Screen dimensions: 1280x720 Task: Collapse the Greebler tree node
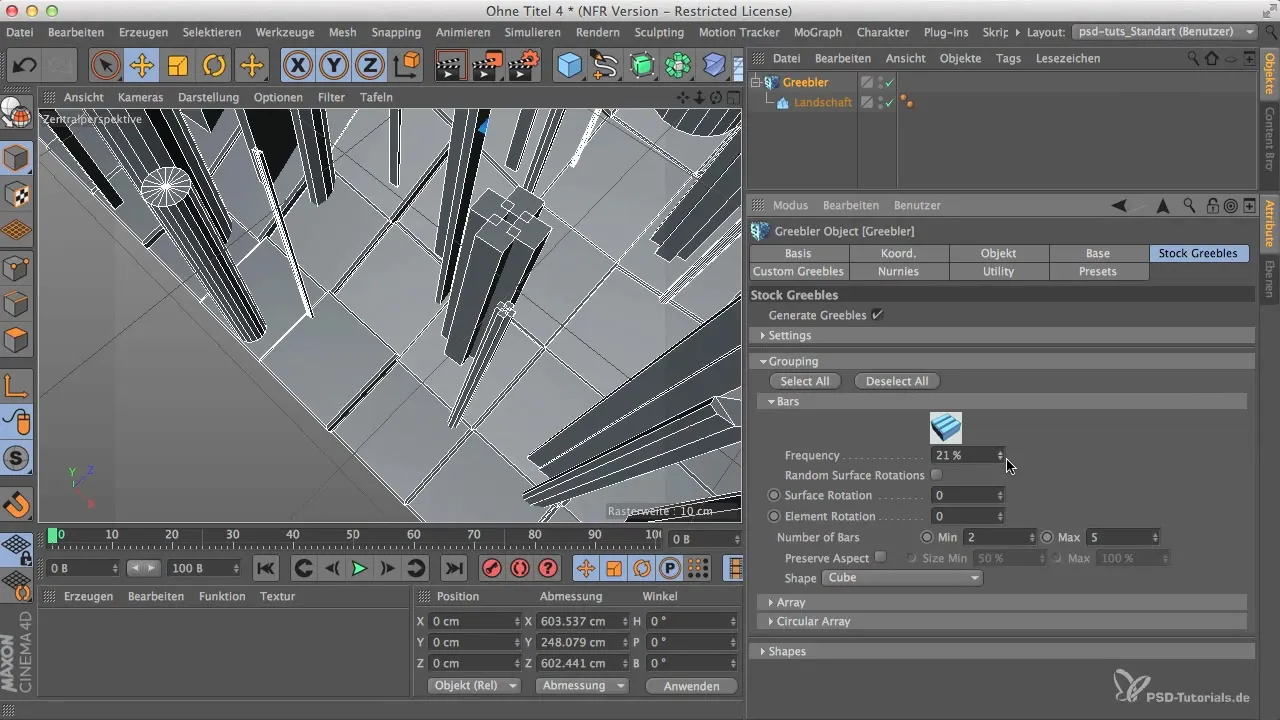coord(757,82)
